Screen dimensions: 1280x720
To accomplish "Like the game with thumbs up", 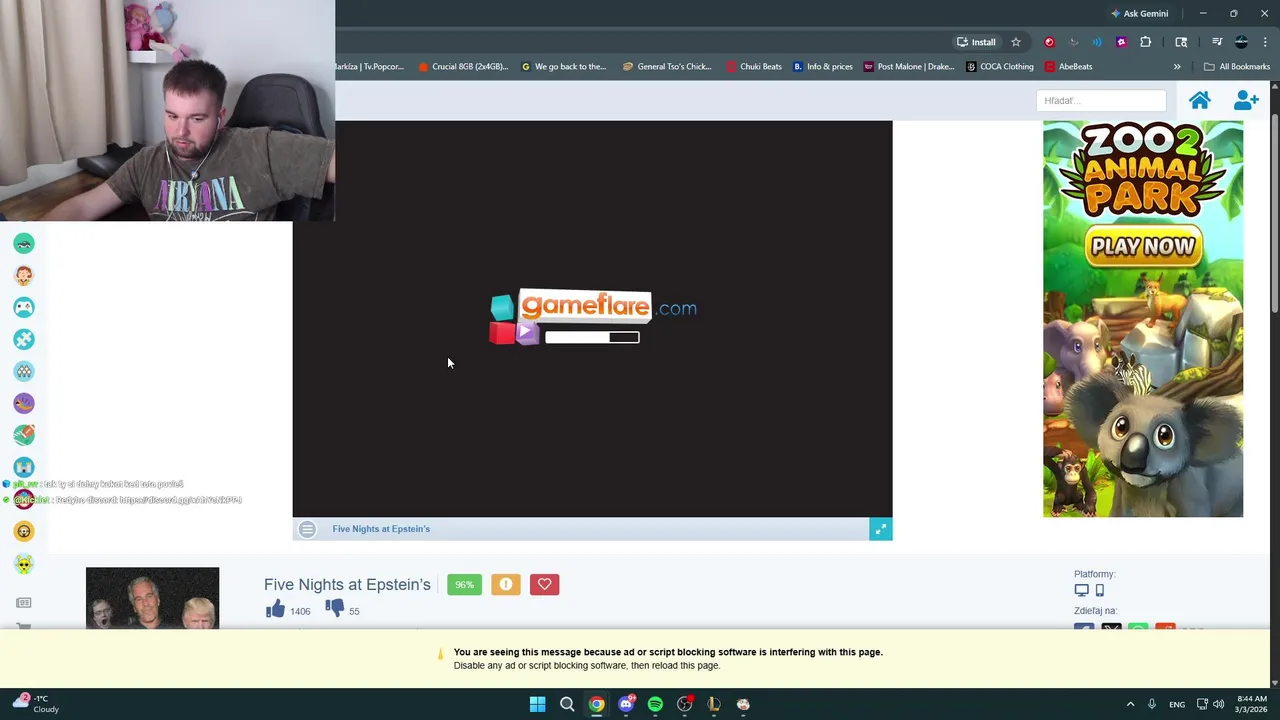I will (275, 609).
